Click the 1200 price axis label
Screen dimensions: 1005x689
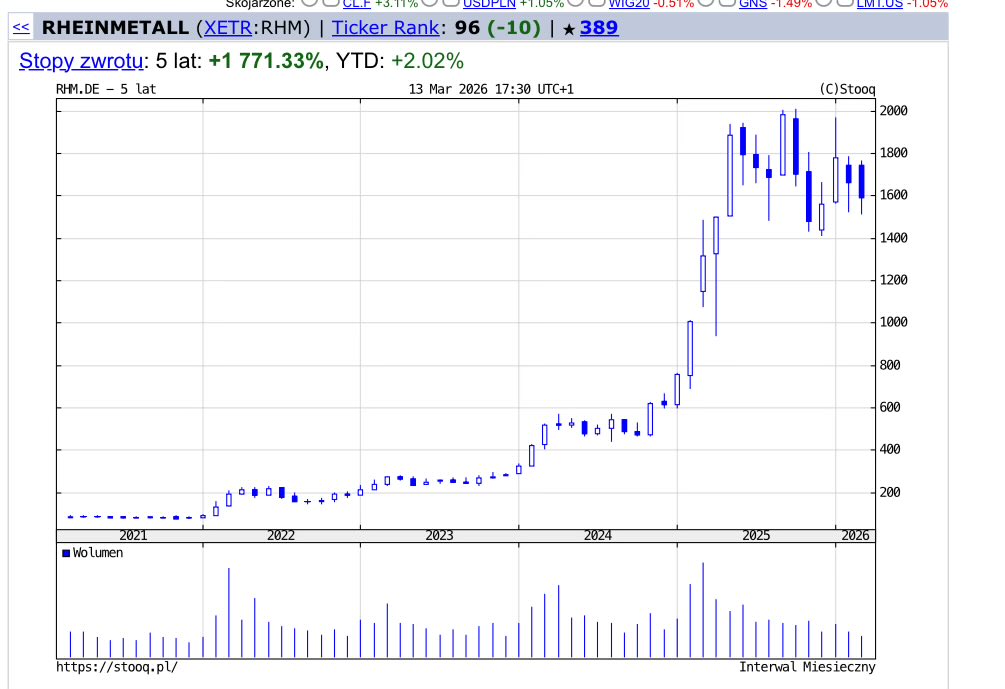893,280
